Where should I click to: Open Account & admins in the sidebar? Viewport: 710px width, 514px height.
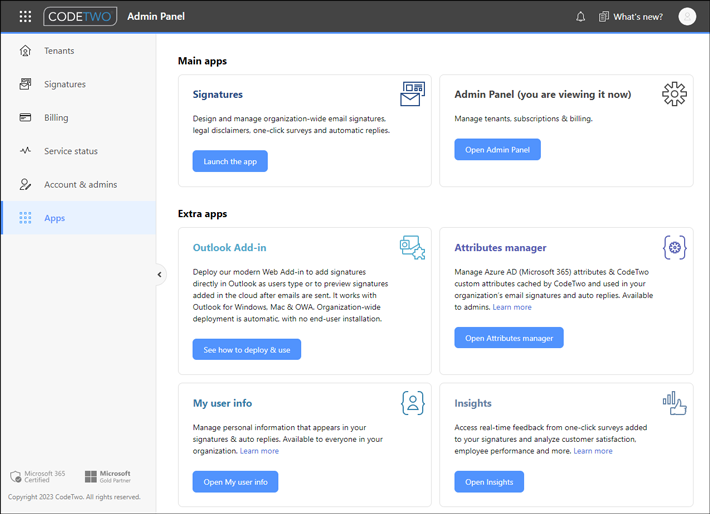[x=79, y=184]
